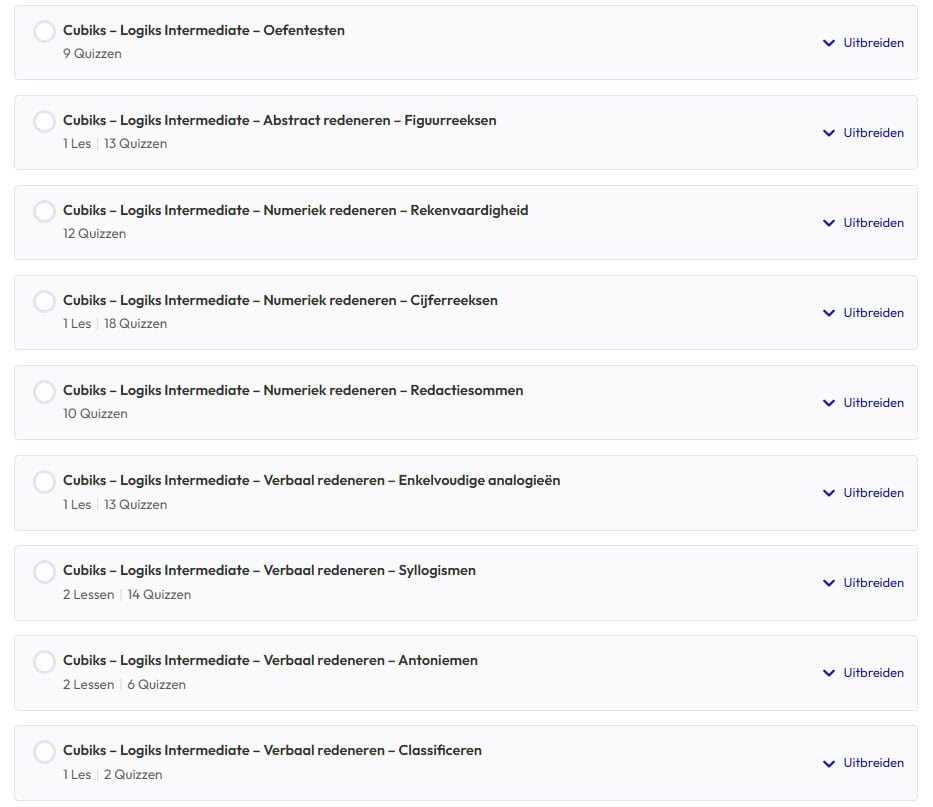
Task: Select the completion circle for Figuurreeksen
Action: (44, 121)
